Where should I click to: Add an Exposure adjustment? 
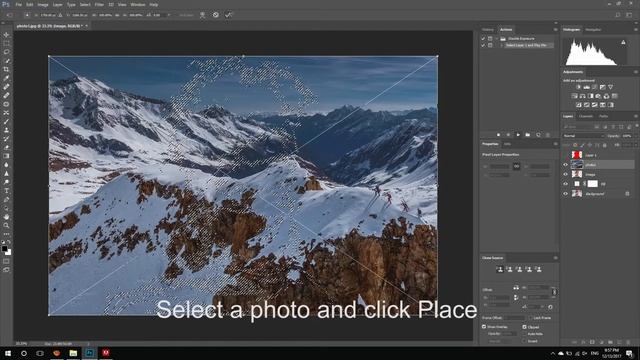tap(602, 87)
